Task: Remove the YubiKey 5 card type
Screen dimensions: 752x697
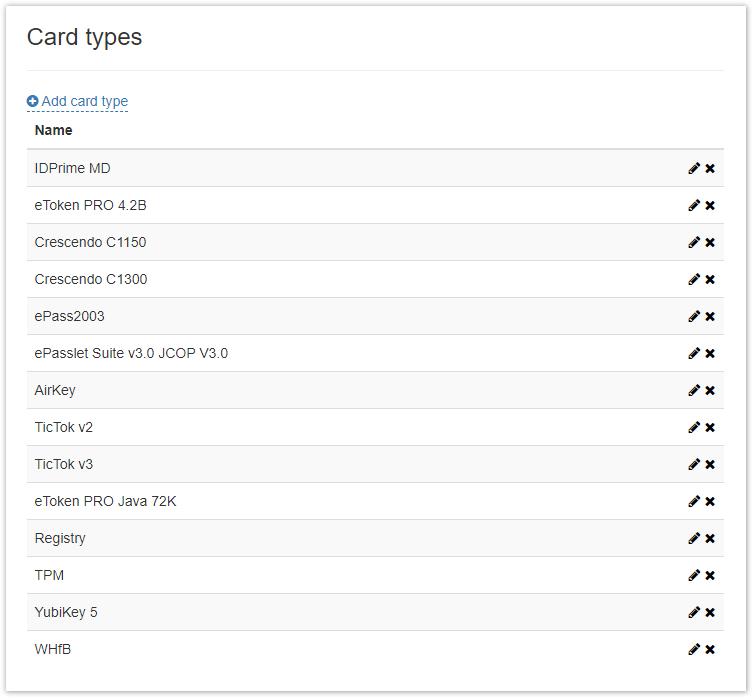Action: click(710, 612)
